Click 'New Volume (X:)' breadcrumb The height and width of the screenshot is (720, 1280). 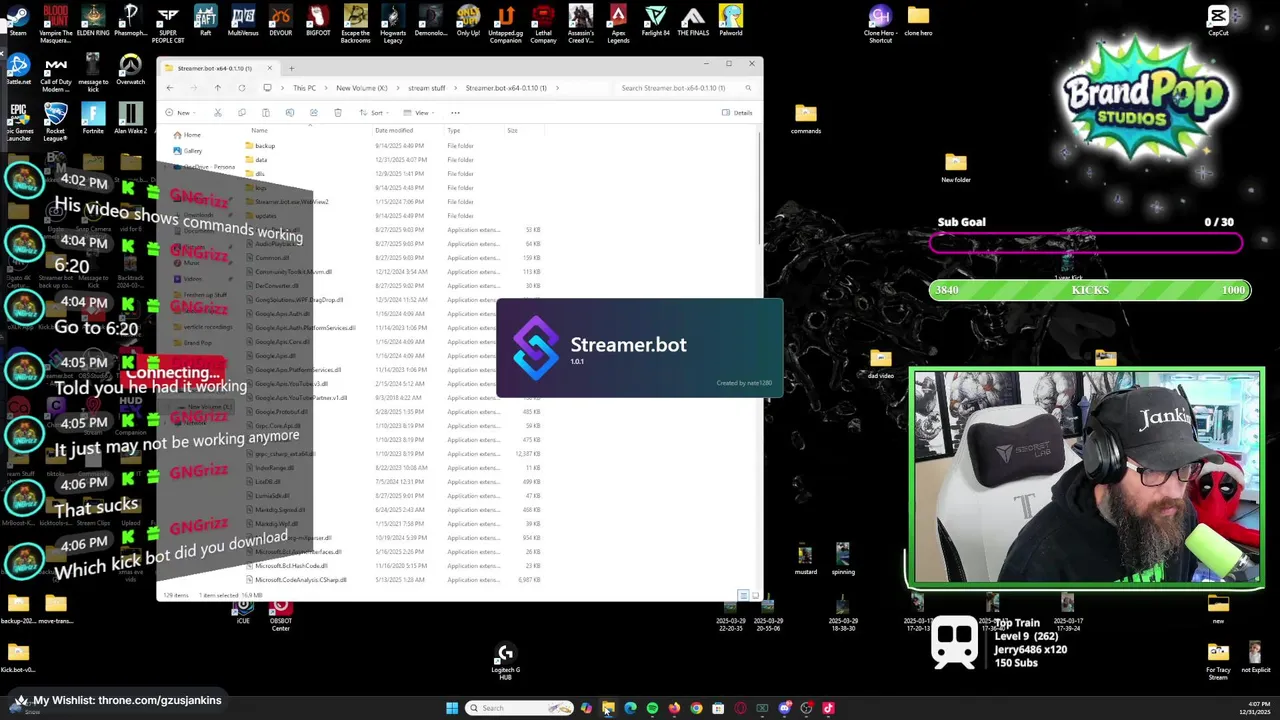pyautogui.click(x=361, y=88)
